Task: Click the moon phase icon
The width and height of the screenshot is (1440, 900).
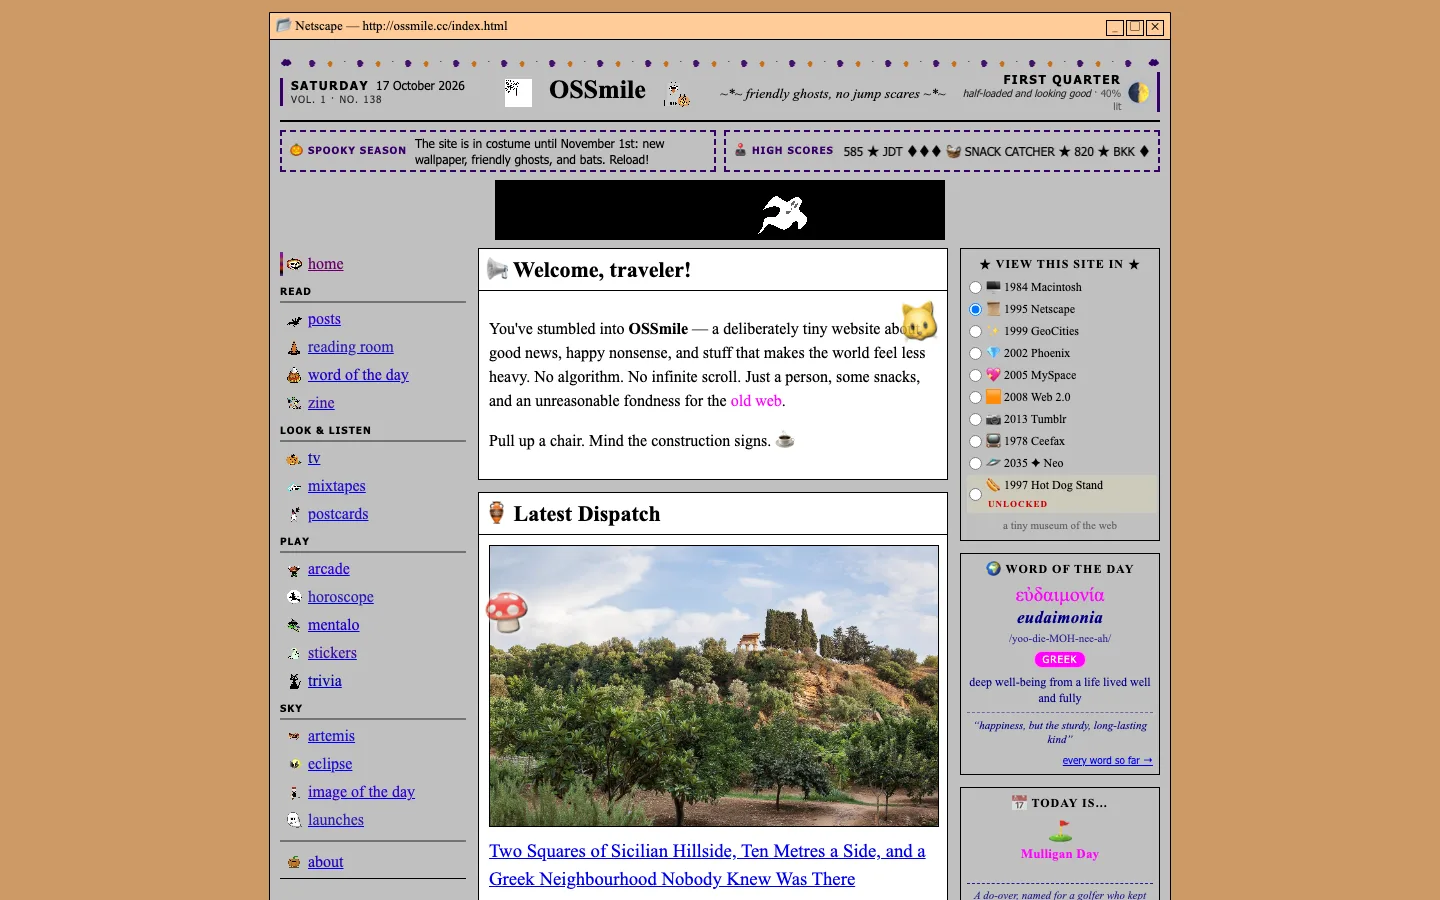Action: click(x=1138, y=93)
